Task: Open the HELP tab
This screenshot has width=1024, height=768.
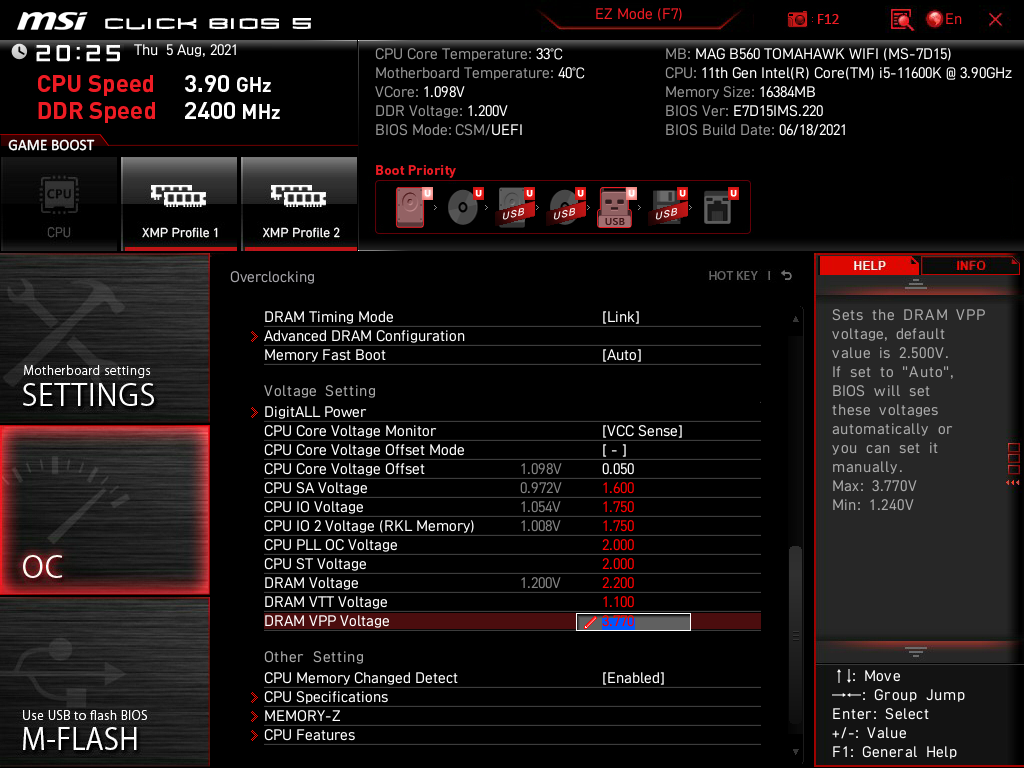Action: [x=869, y=266]
